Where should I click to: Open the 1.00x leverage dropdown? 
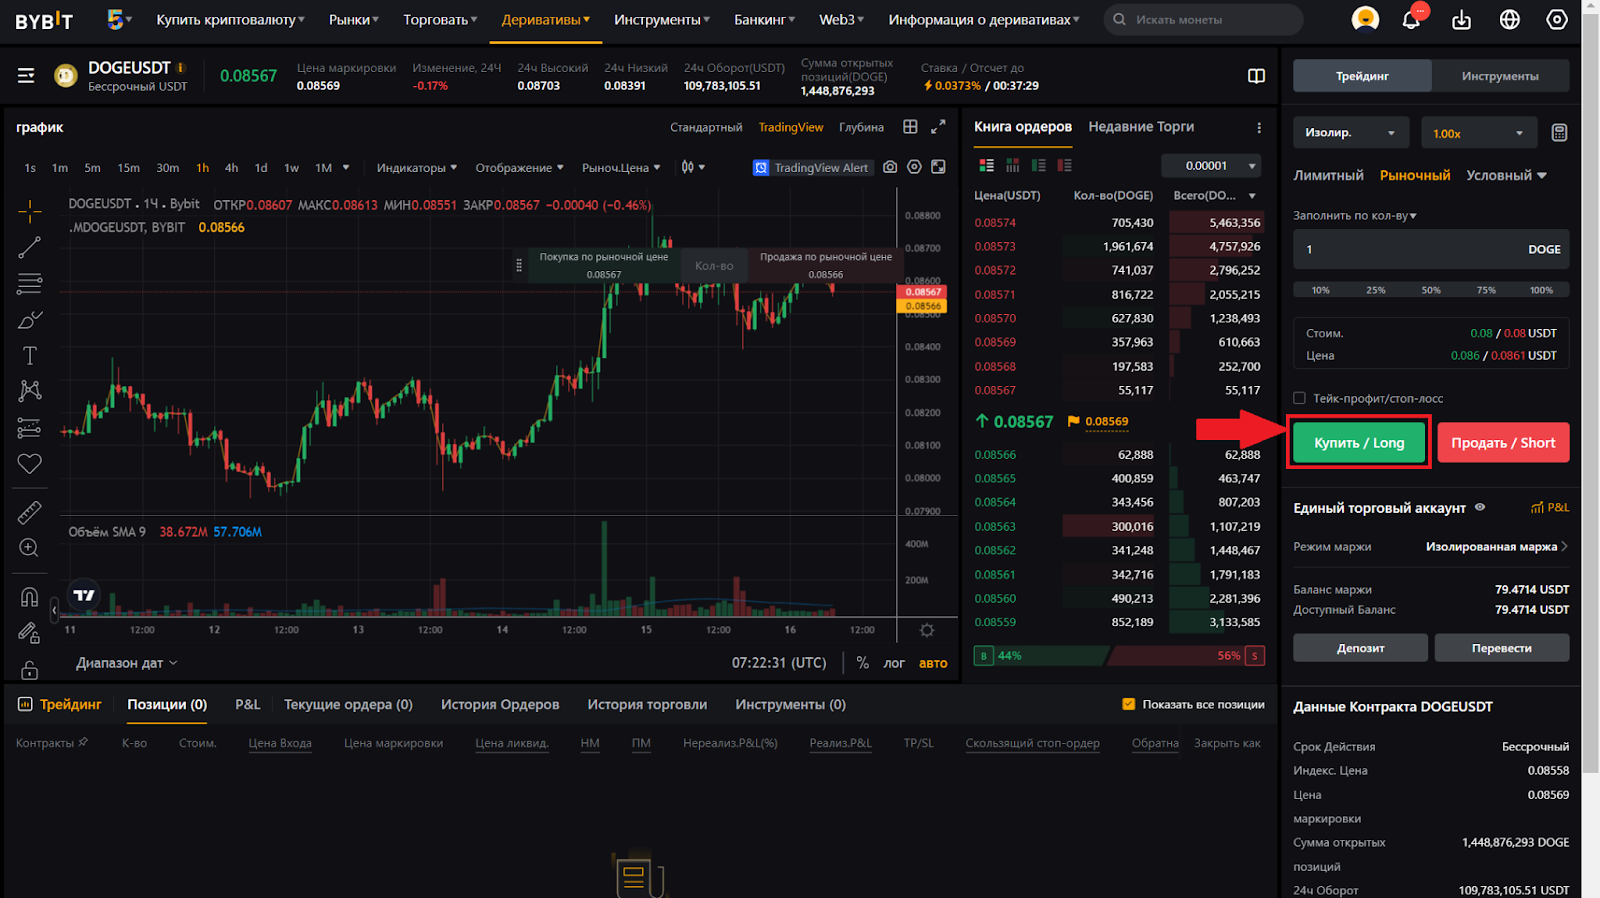click(x=1478, y=133)
